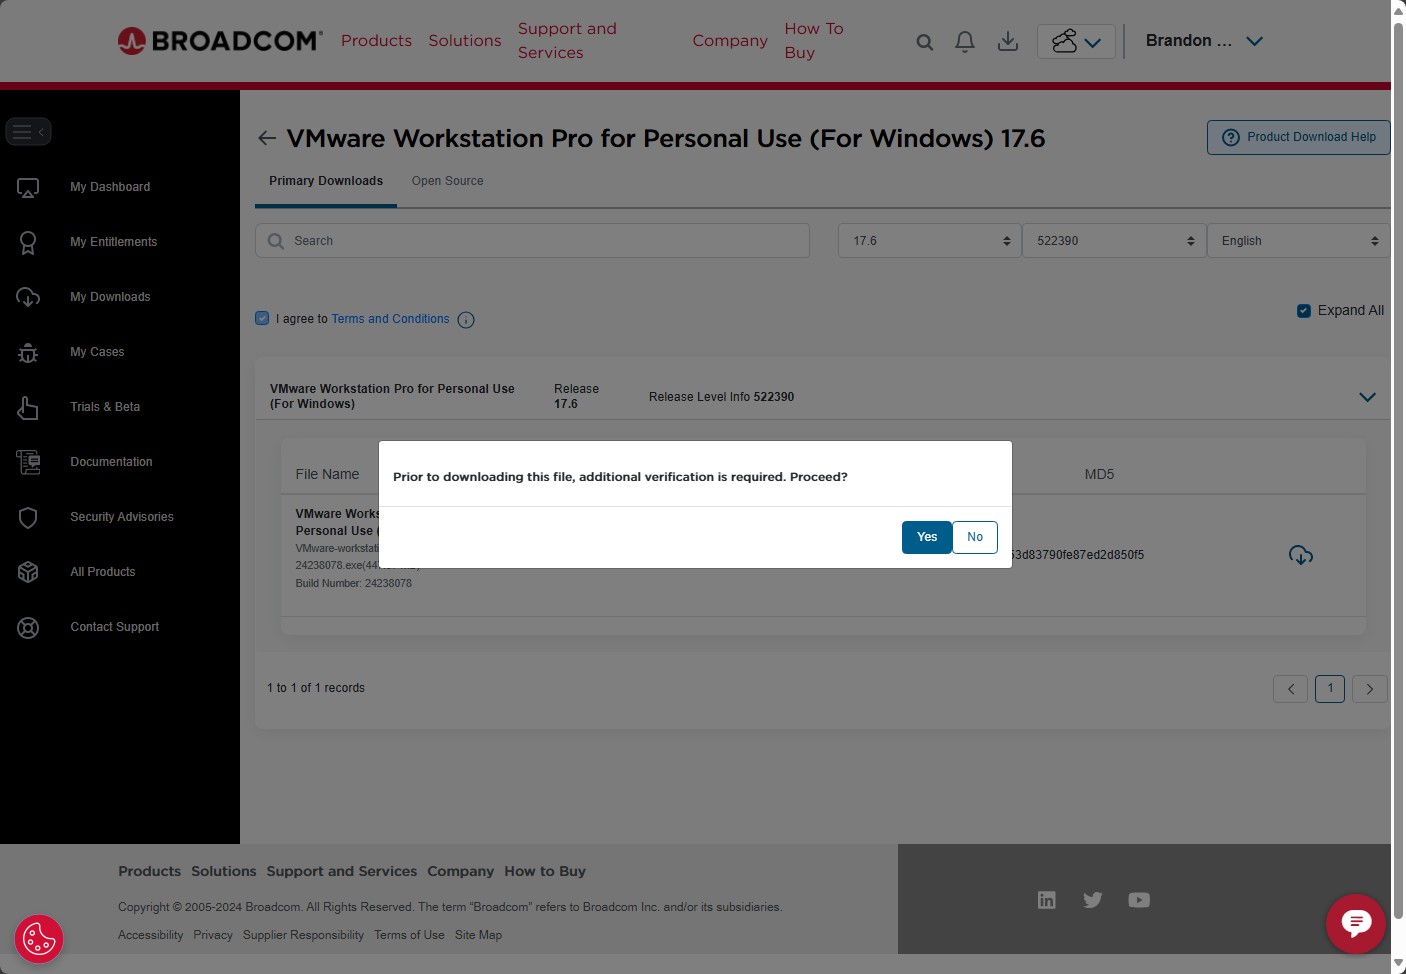Open Documentation in the sidebar
This screenshot has width=1406, height=974.
(x=111, y=462)
